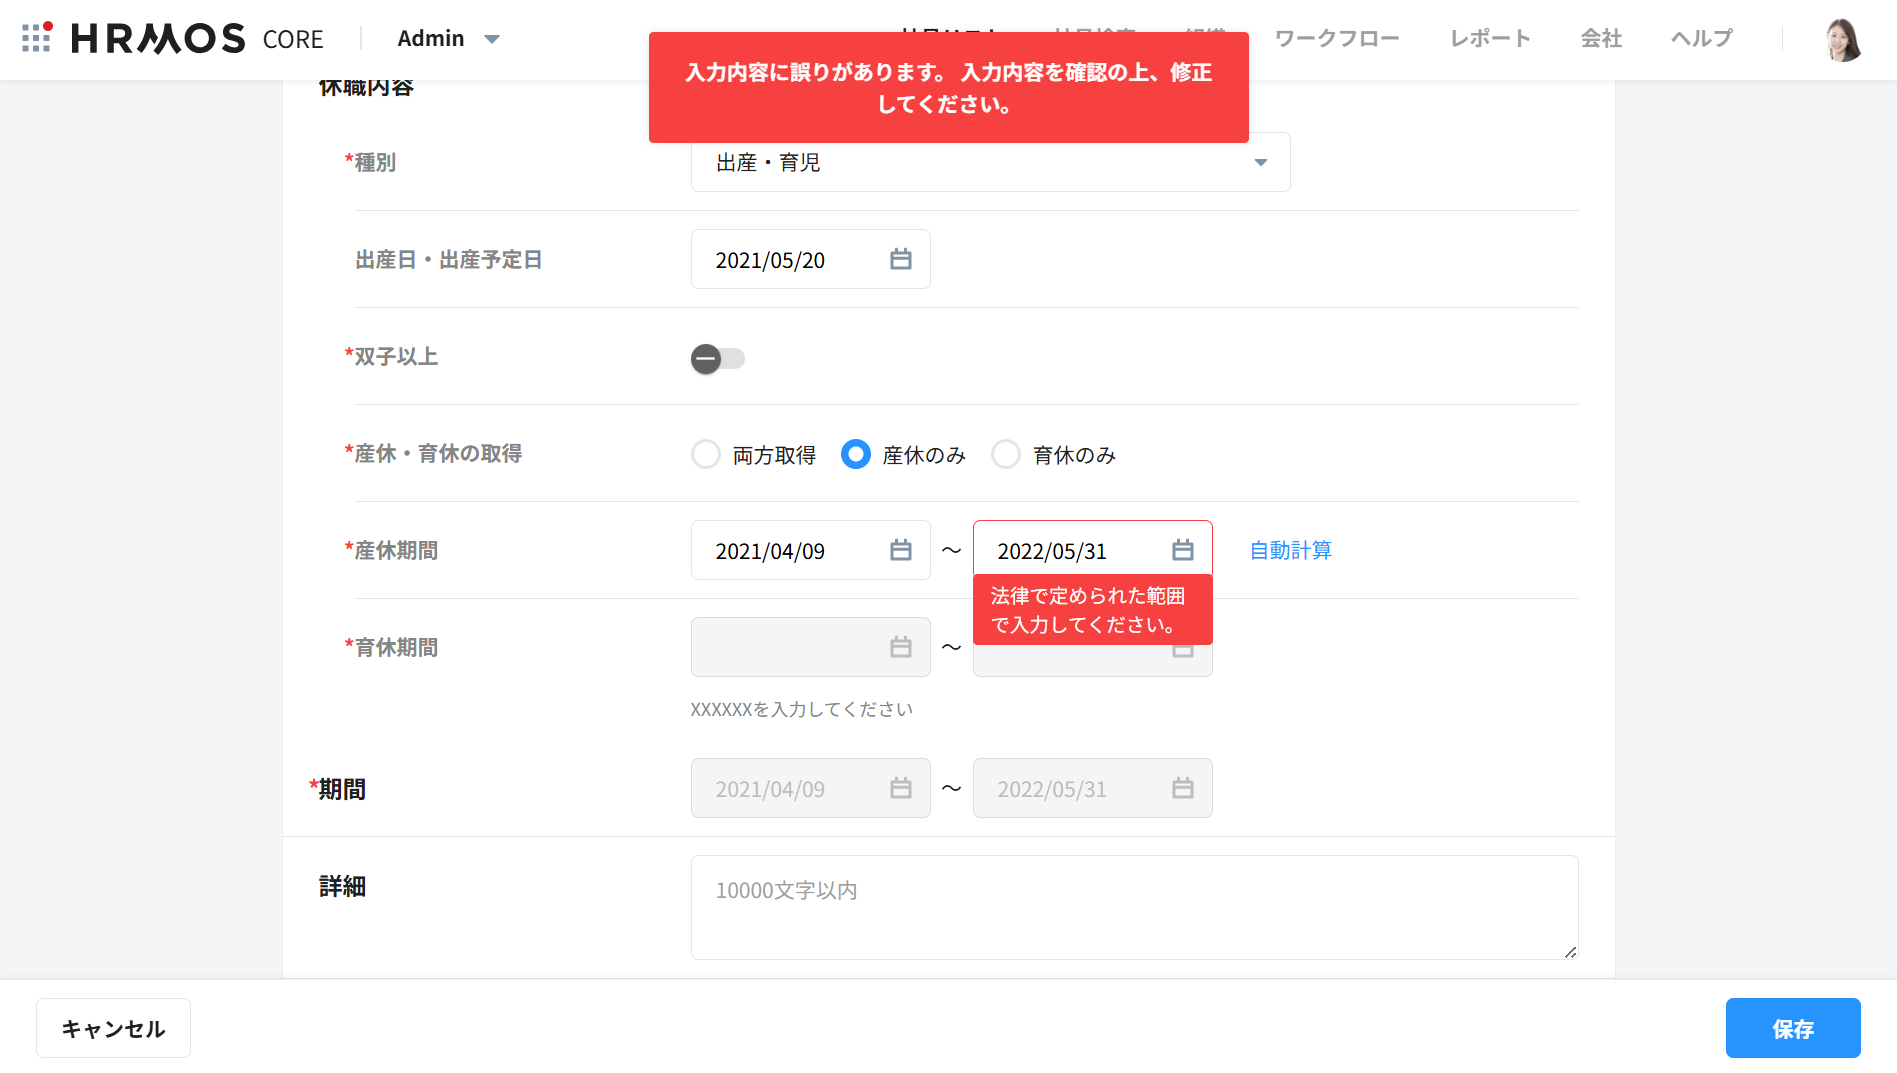Open calendar picker for 産休期間 end date
The image size is (1897, 1073).
coord(1182,551)
